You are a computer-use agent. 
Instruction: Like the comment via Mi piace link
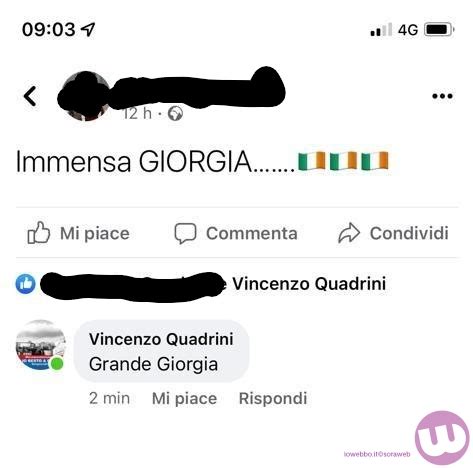[184, 398]
